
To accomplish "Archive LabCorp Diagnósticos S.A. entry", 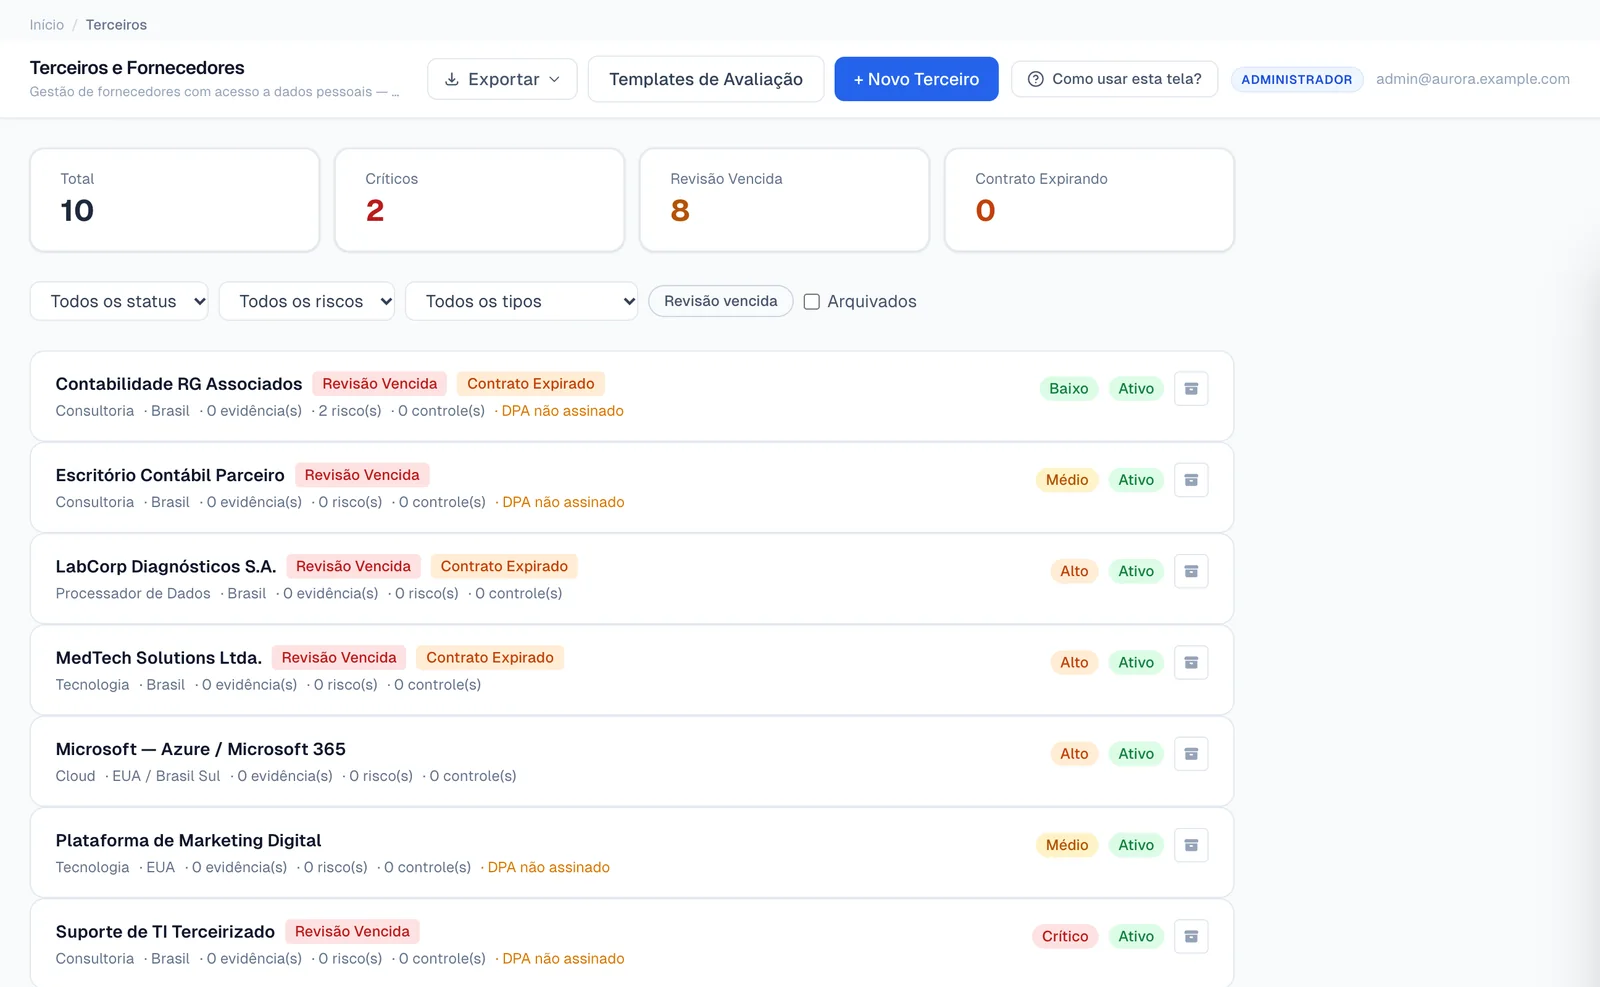I will pyautogui.click(x=1191, y=571).
